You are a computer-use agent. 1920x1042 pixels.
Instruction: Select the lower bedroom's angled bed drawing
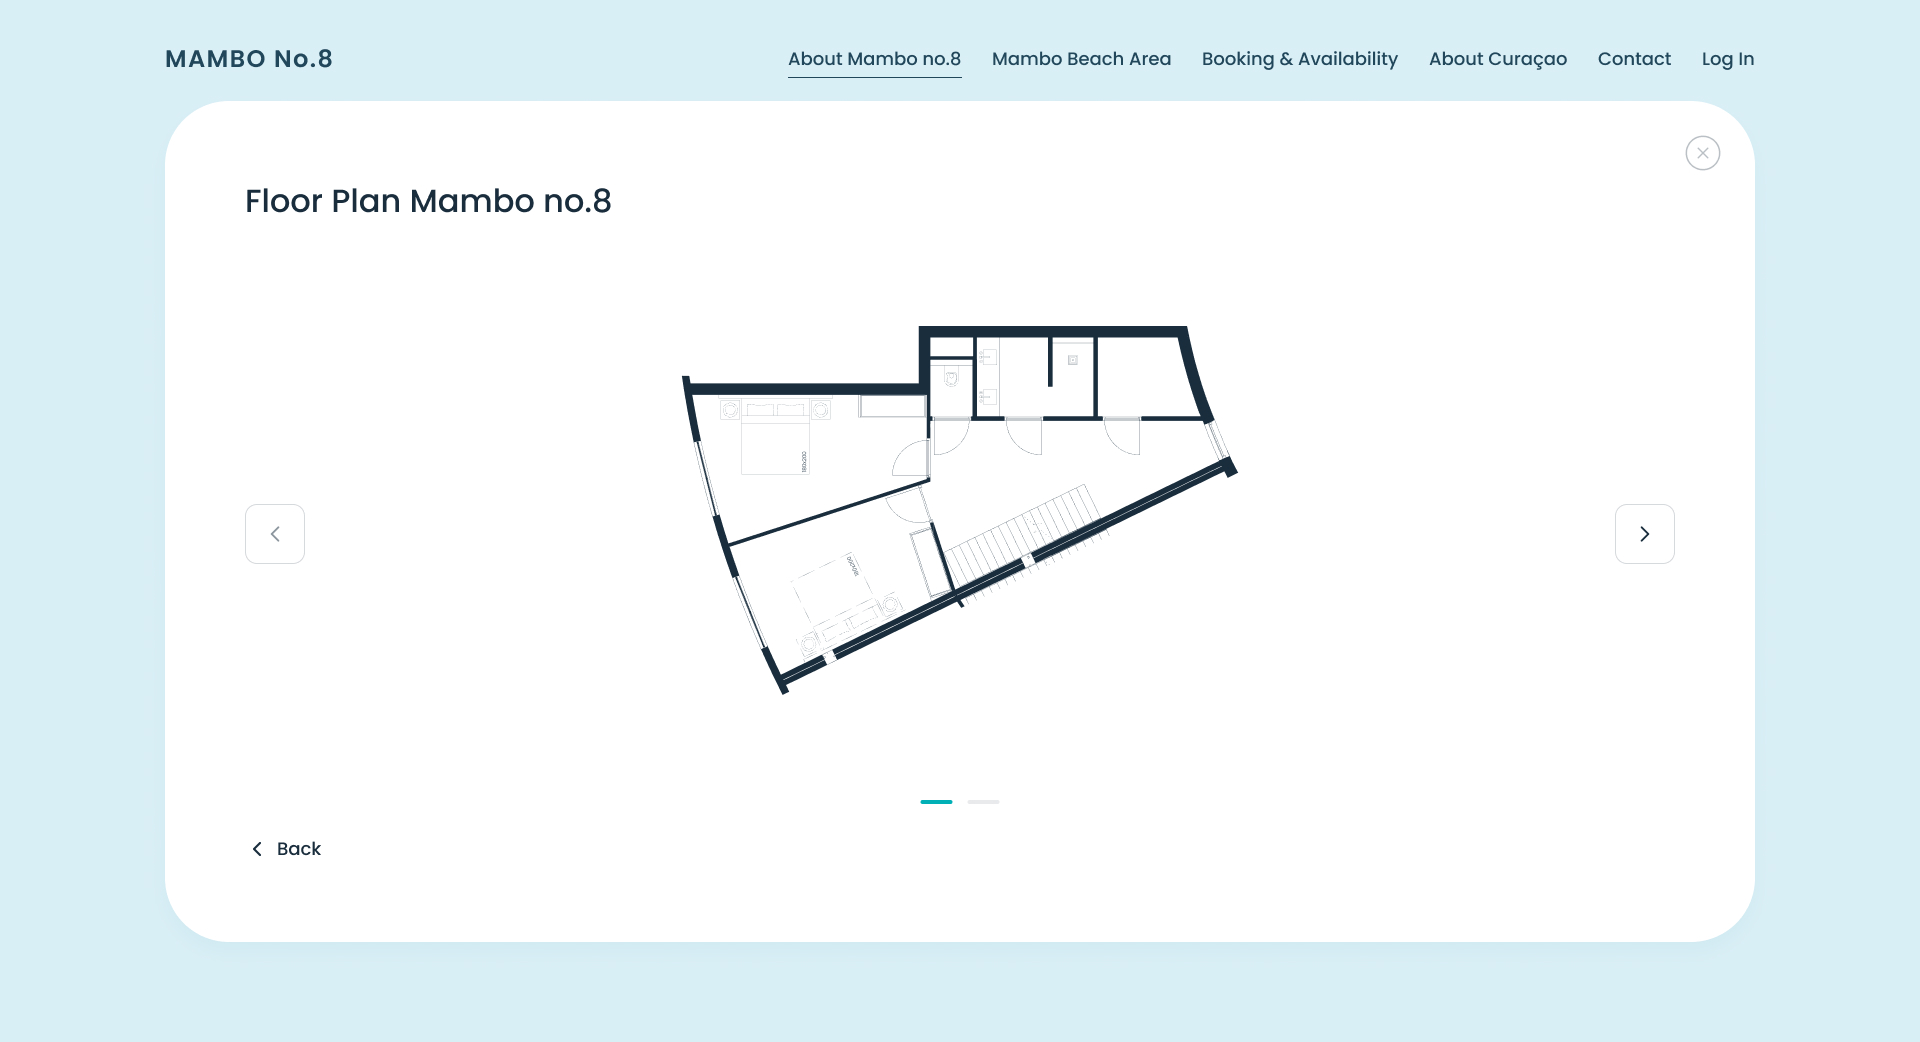click(x=832, y=595)
